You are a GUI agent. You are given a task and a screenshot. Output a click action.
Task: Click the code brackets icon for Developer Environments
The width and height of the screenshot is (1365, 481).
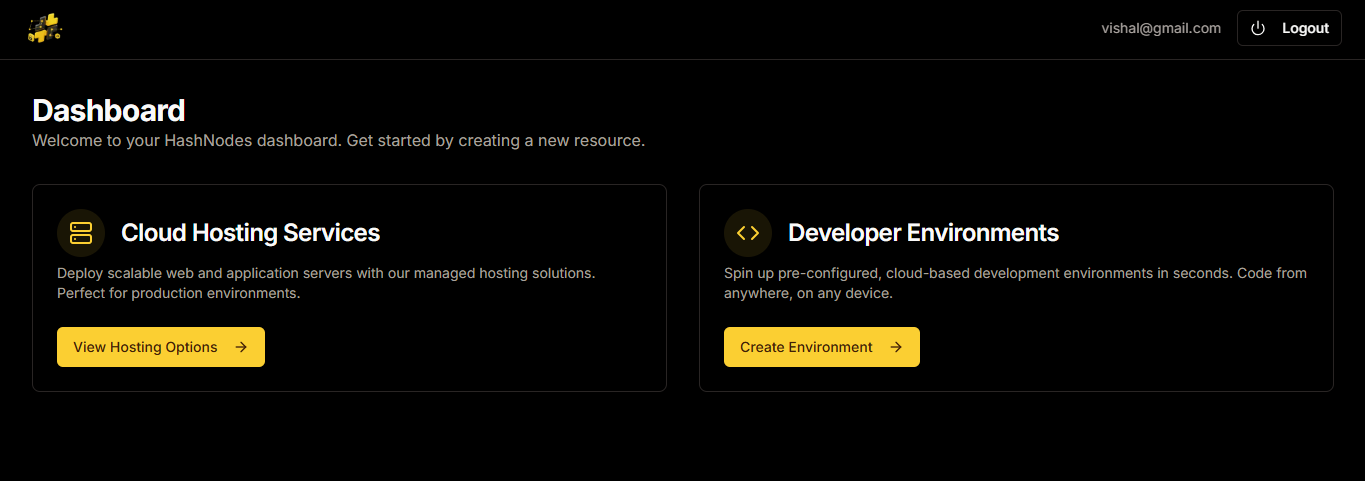click(x=748, y=233)
